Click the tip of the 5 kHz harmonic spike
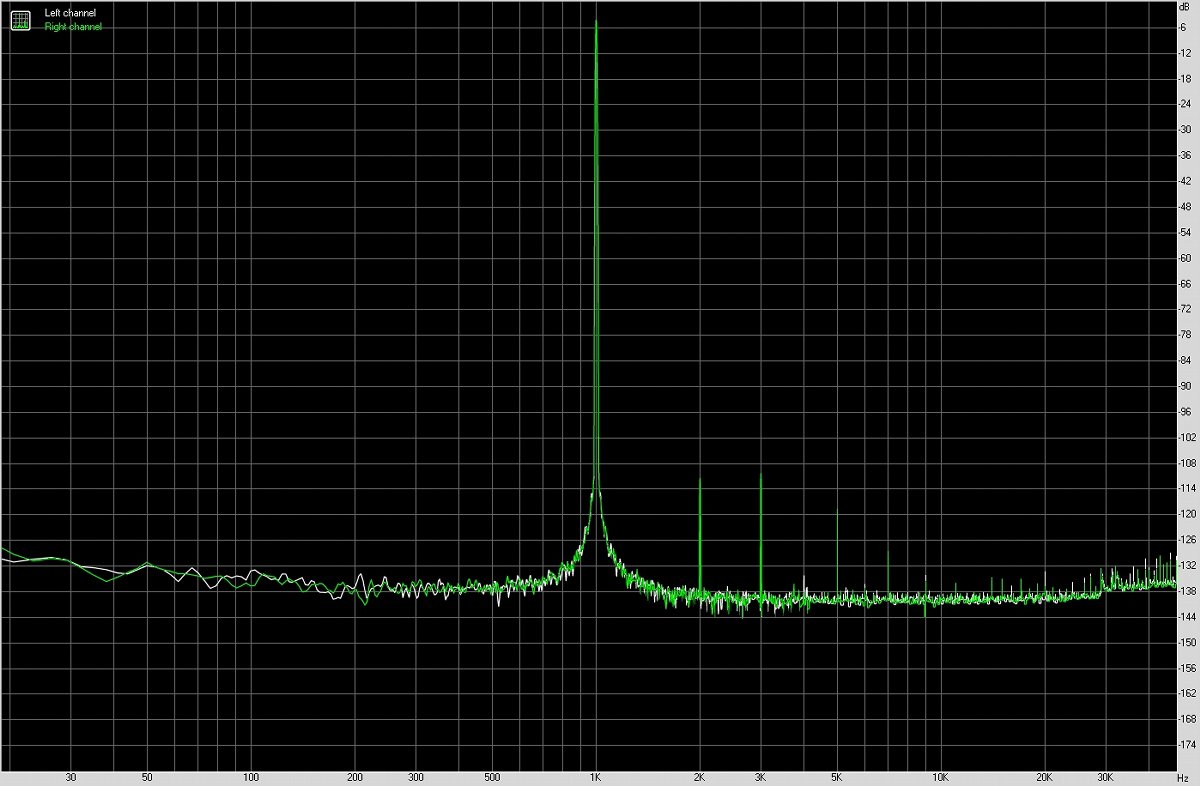Viewport: 1200px width, 786px height. 837,512
